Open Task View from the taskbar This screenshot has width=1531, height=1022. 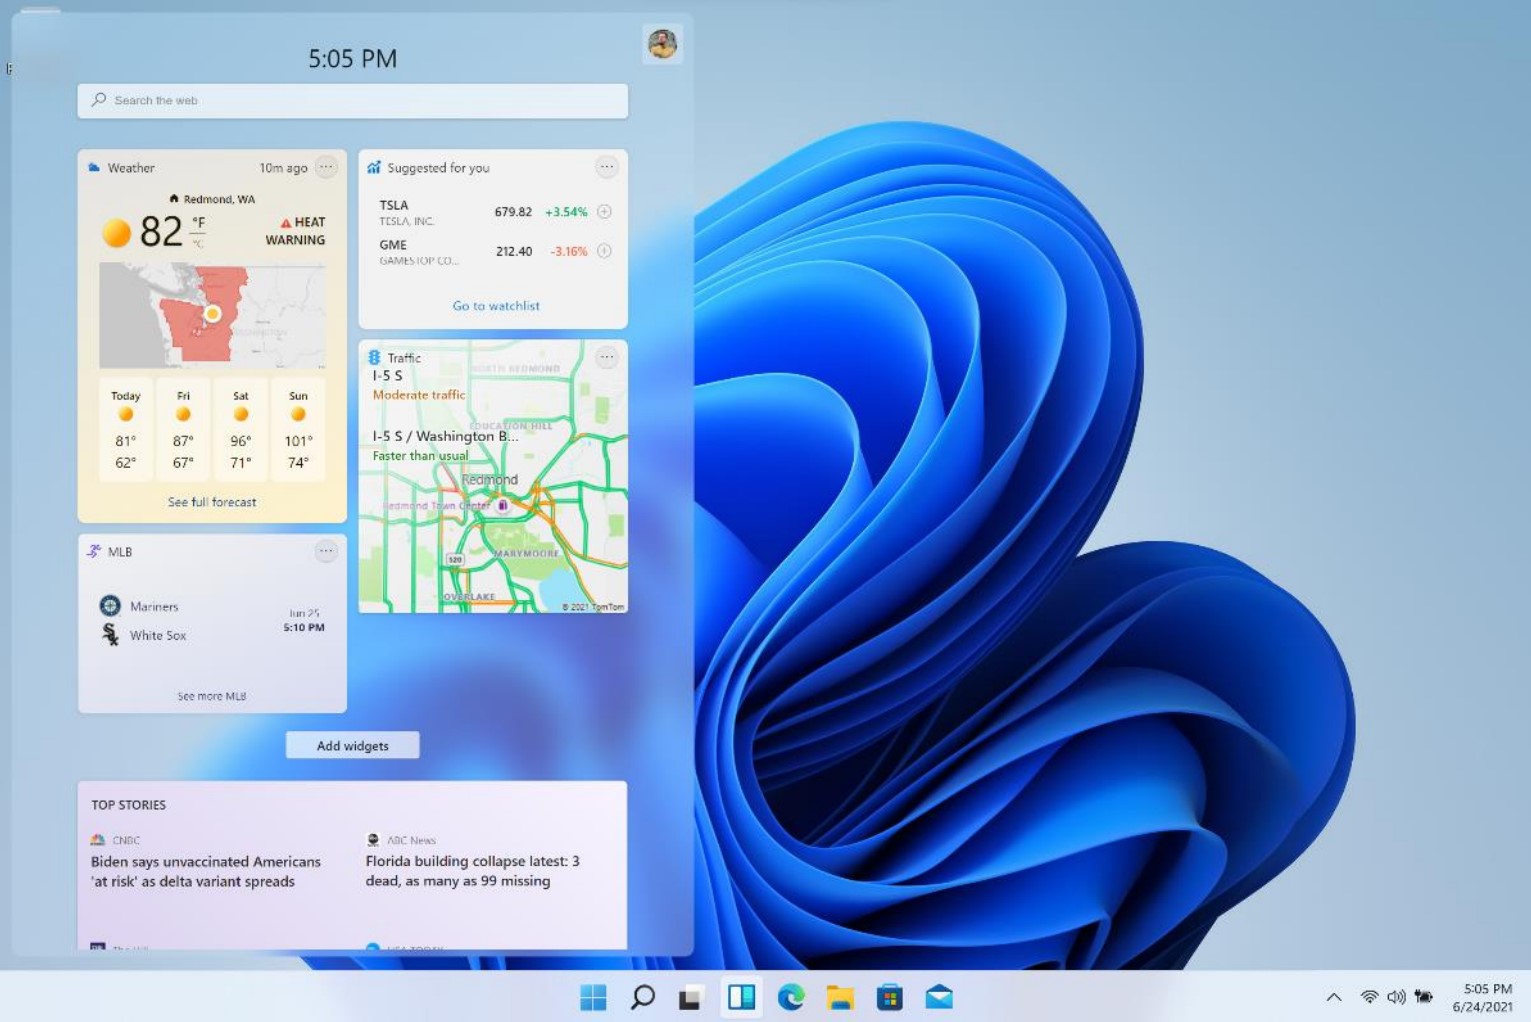pyautogui.click(x=691, y=996)
